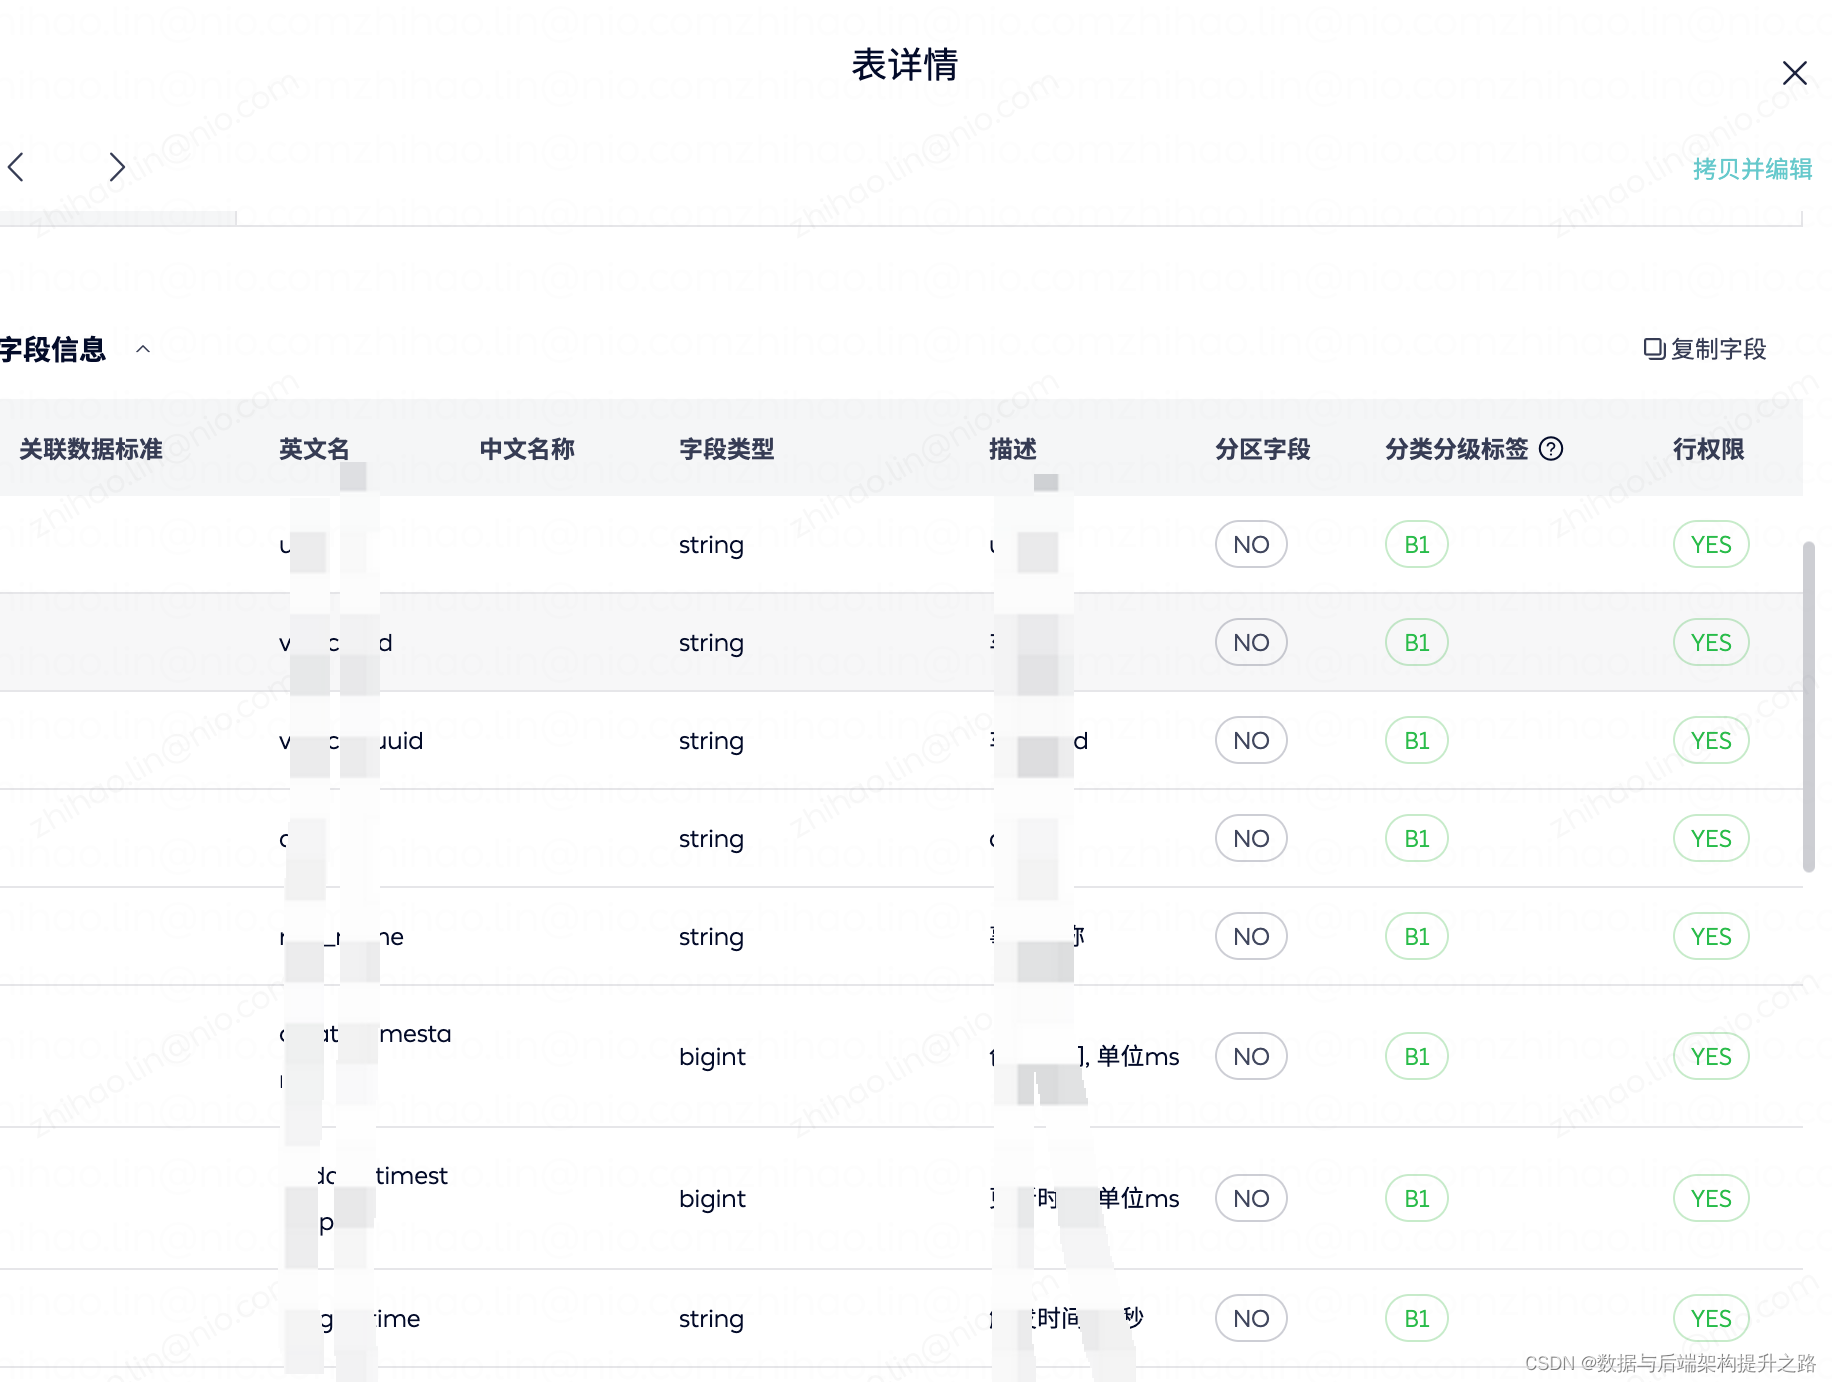
Task: Click NO tag in highlighted second row
Action: (x=1251, y=643)
